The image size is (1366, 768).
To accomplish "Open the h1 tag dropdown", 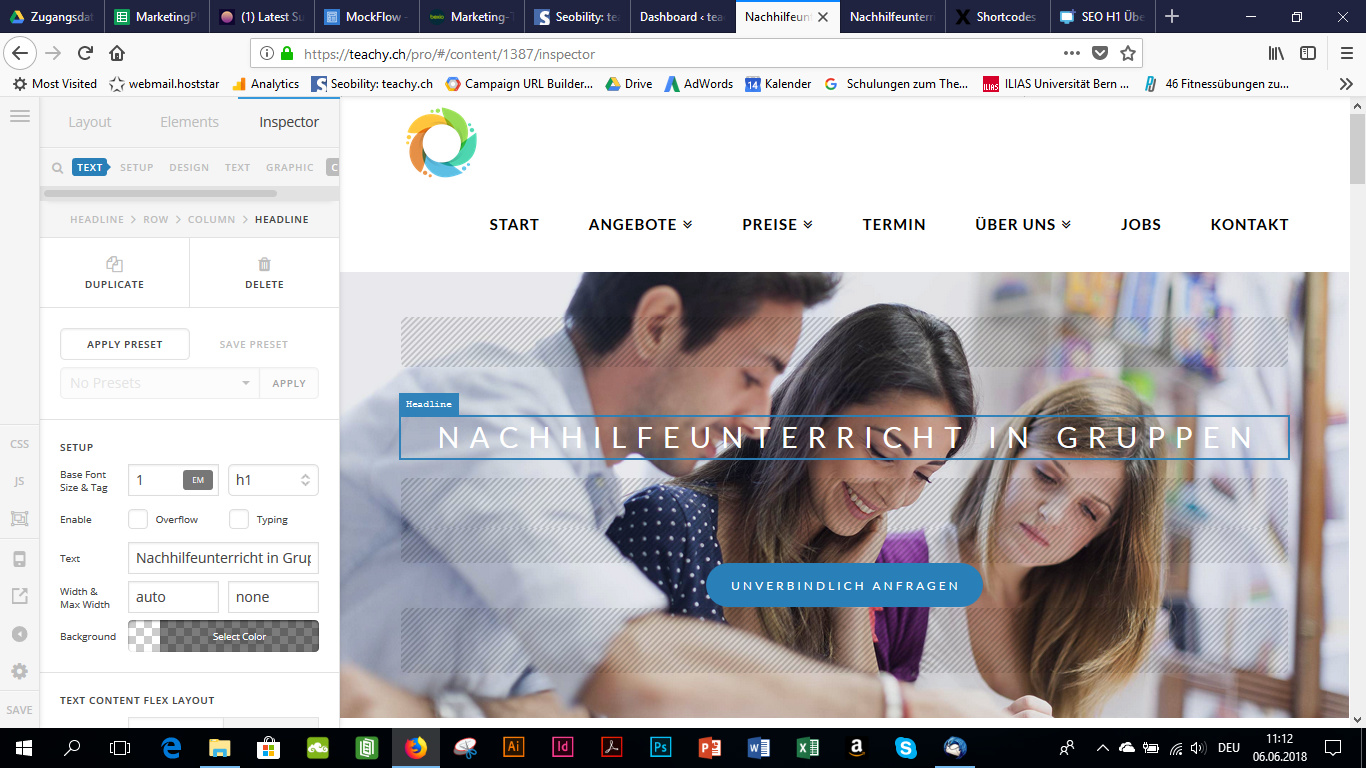I will pyautogui.click(x=273, y=480).
